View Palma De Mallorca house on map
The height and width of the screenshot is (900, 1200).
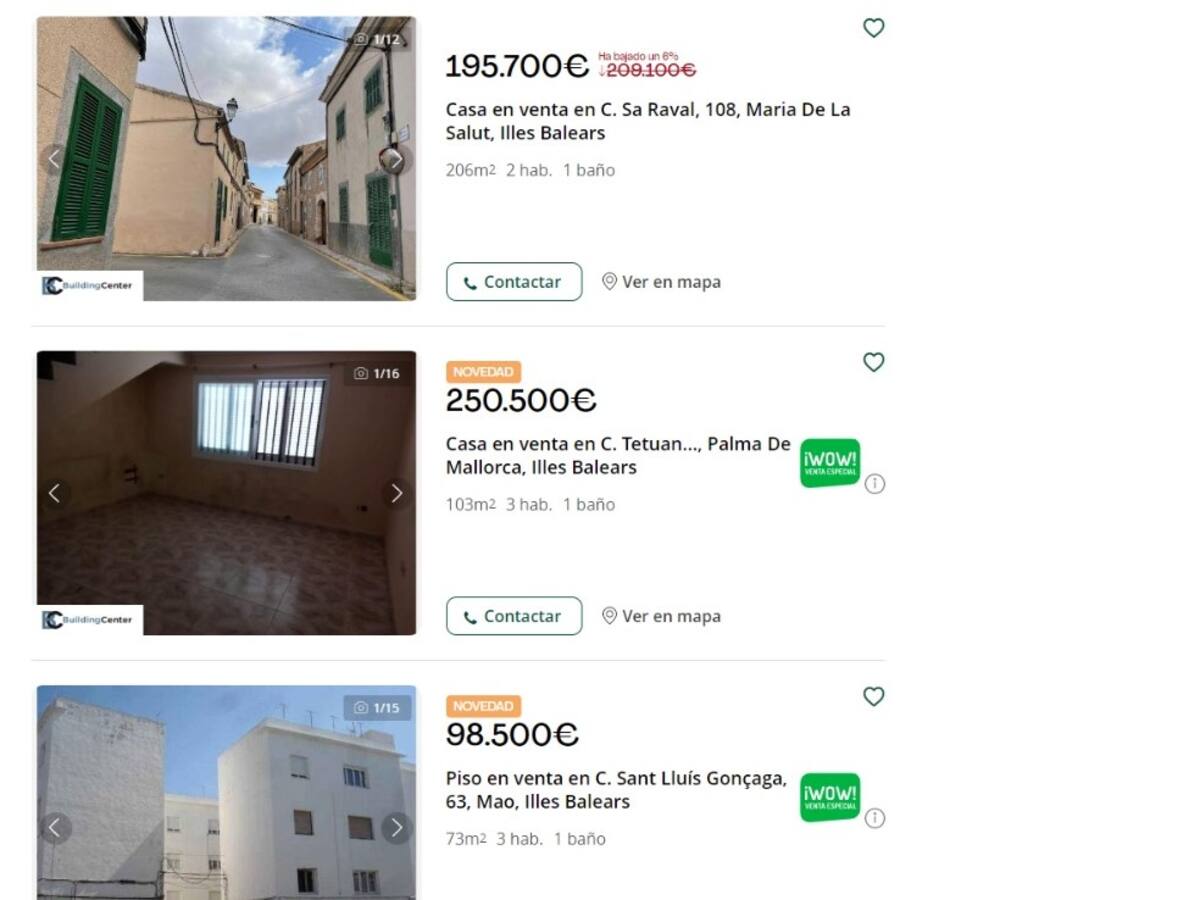(661, 616)
